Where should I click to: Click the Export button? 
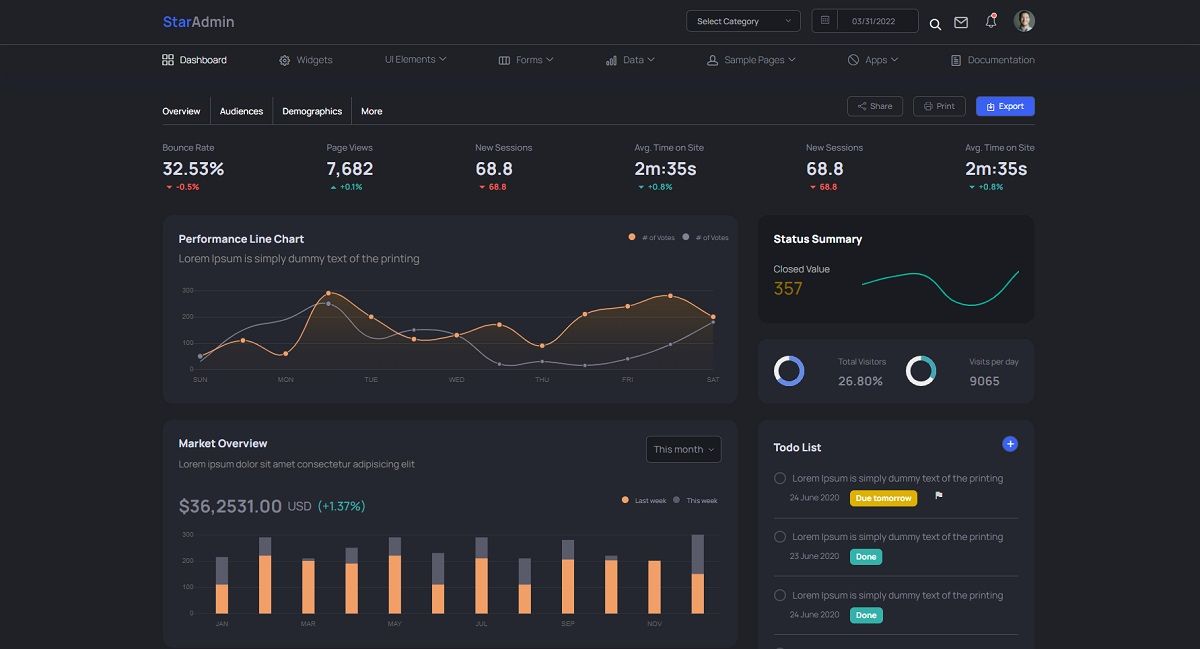1005,106
